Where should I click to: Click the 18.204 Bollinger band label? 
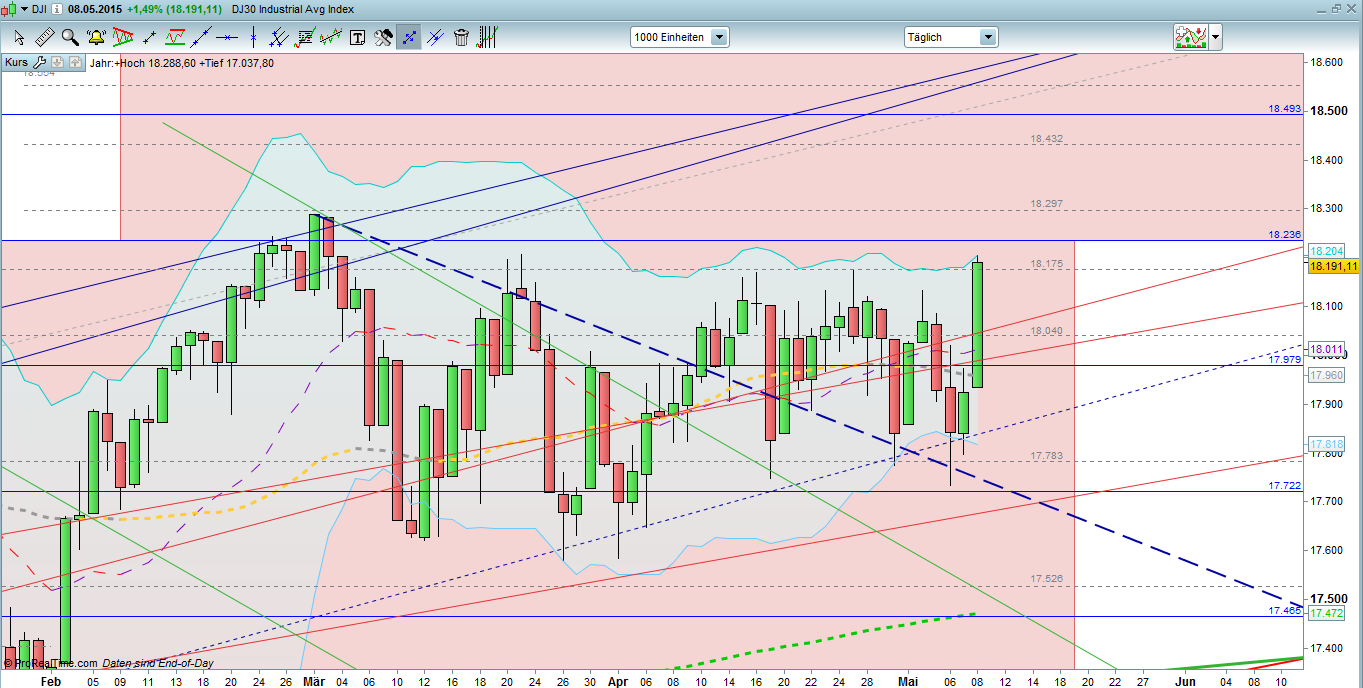tap(1326, 251)
